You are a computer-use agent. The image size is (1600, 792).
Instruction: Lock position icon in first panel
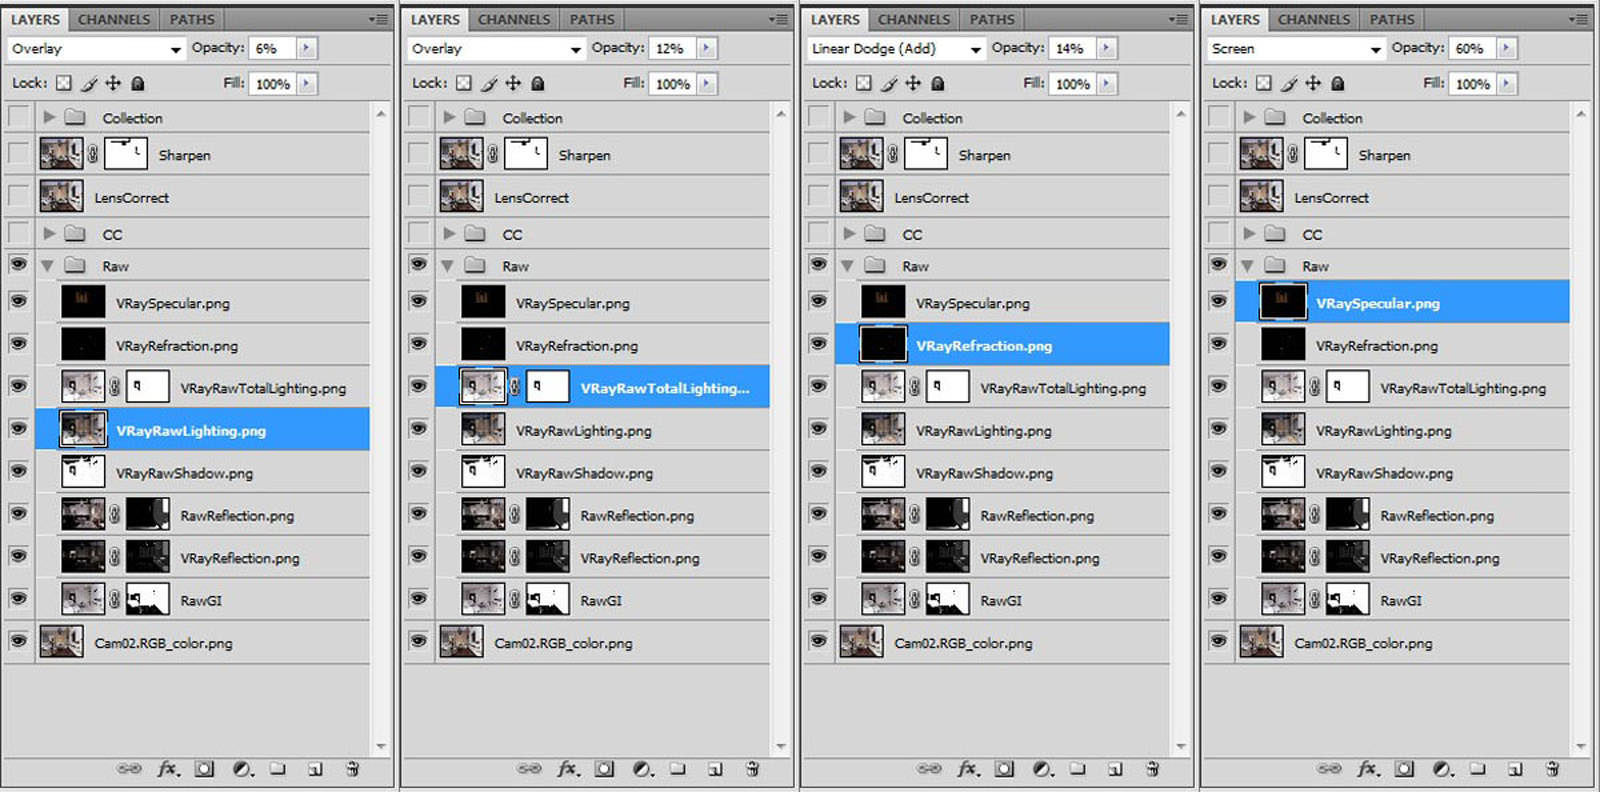[113, 83]
